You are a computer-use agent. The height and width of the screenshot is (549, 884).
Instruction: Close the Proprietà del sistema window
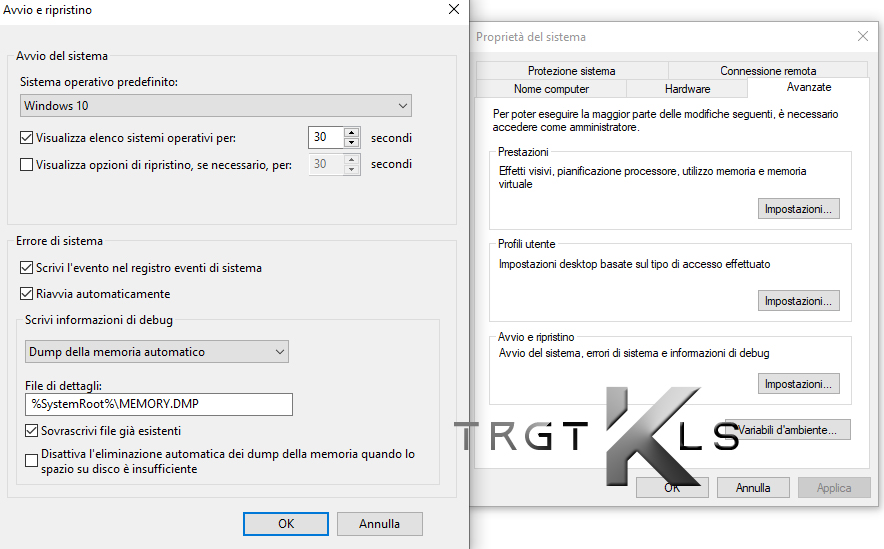pyautogui.click(x=863, y=37)
